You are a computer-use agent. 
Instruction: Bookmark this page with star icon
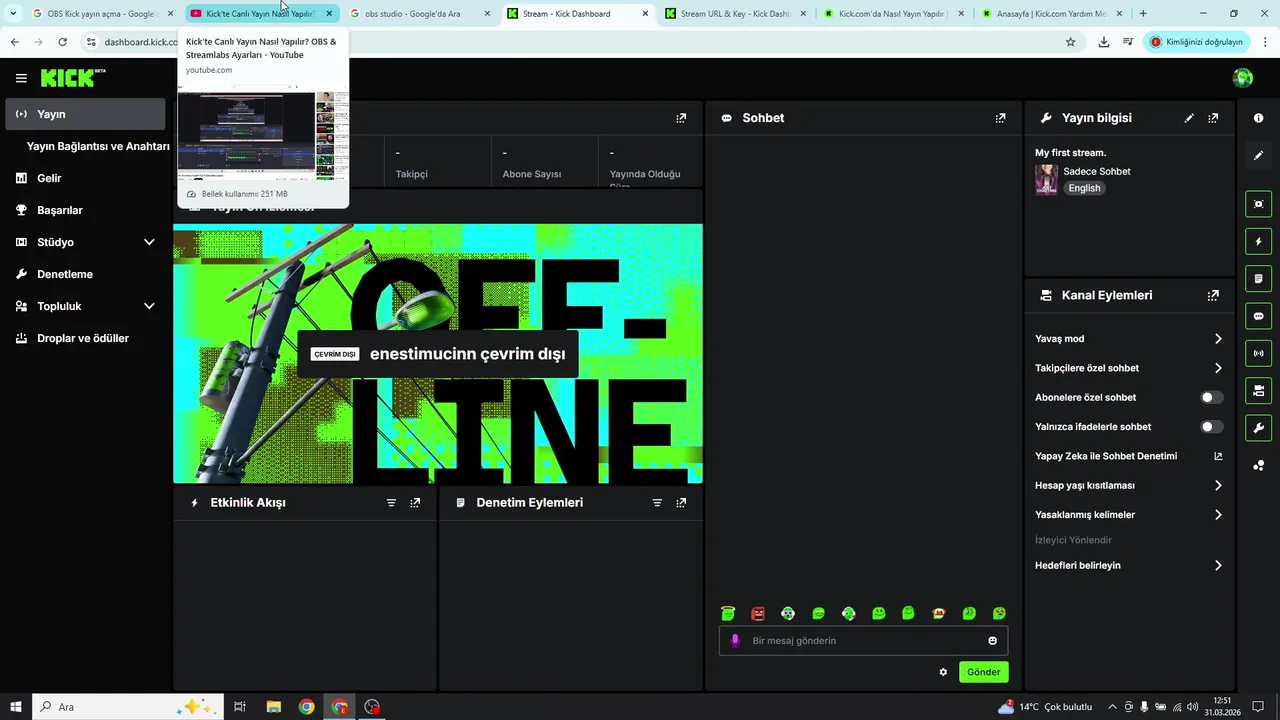click(x=1070, y=42)
